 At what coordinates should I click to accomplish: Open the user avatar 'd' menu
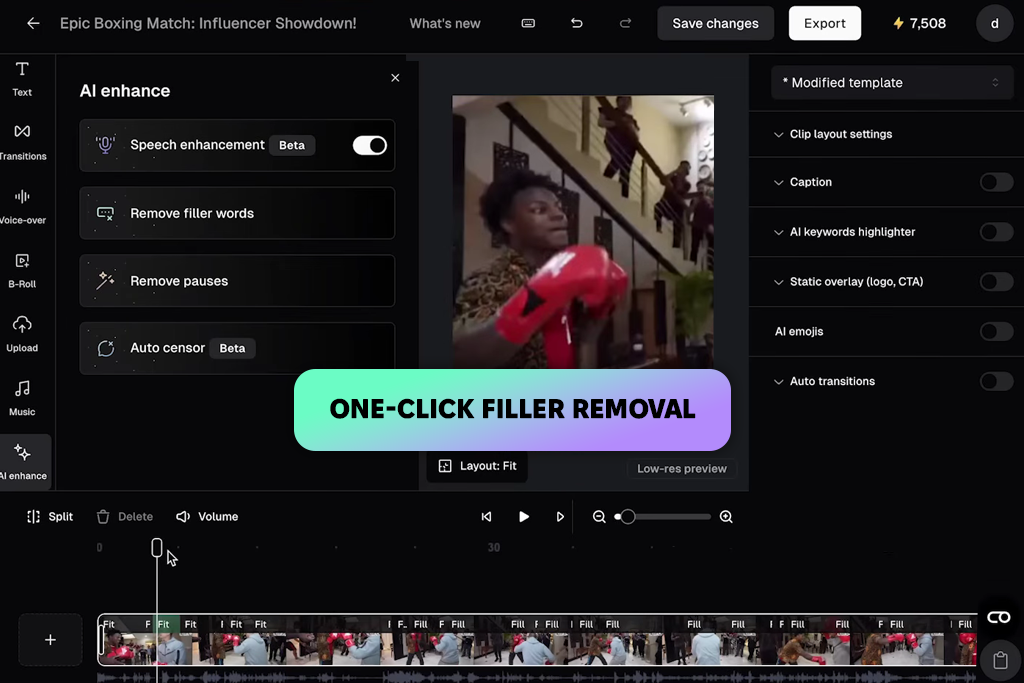pyautogui.click(x=994, y=24)
